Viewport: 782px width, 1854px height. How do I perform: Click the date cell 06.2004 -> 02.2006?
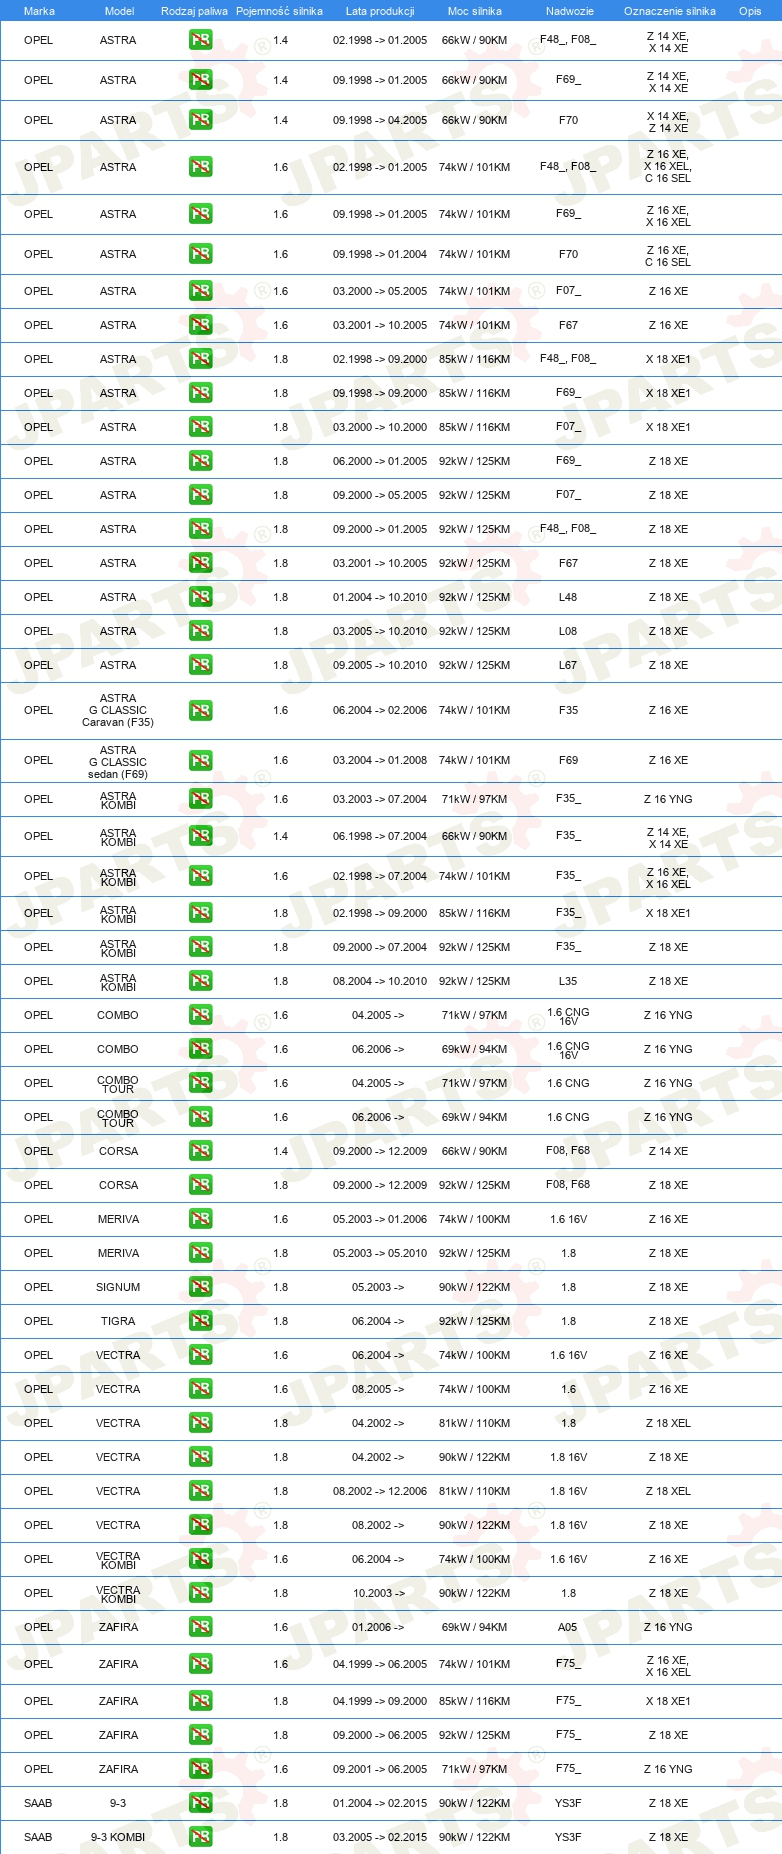pyautogui.click(x=380, y=710)
